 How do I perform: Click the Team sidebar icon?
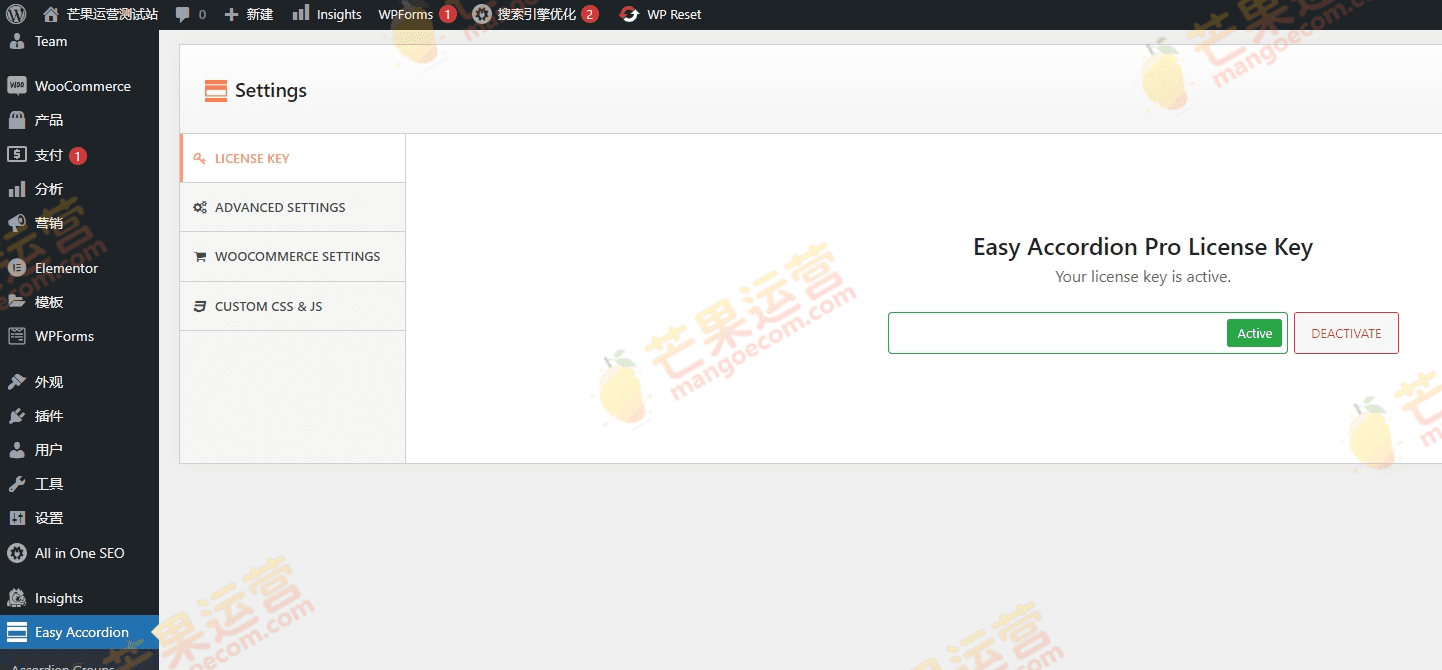[x=17, y=41]
